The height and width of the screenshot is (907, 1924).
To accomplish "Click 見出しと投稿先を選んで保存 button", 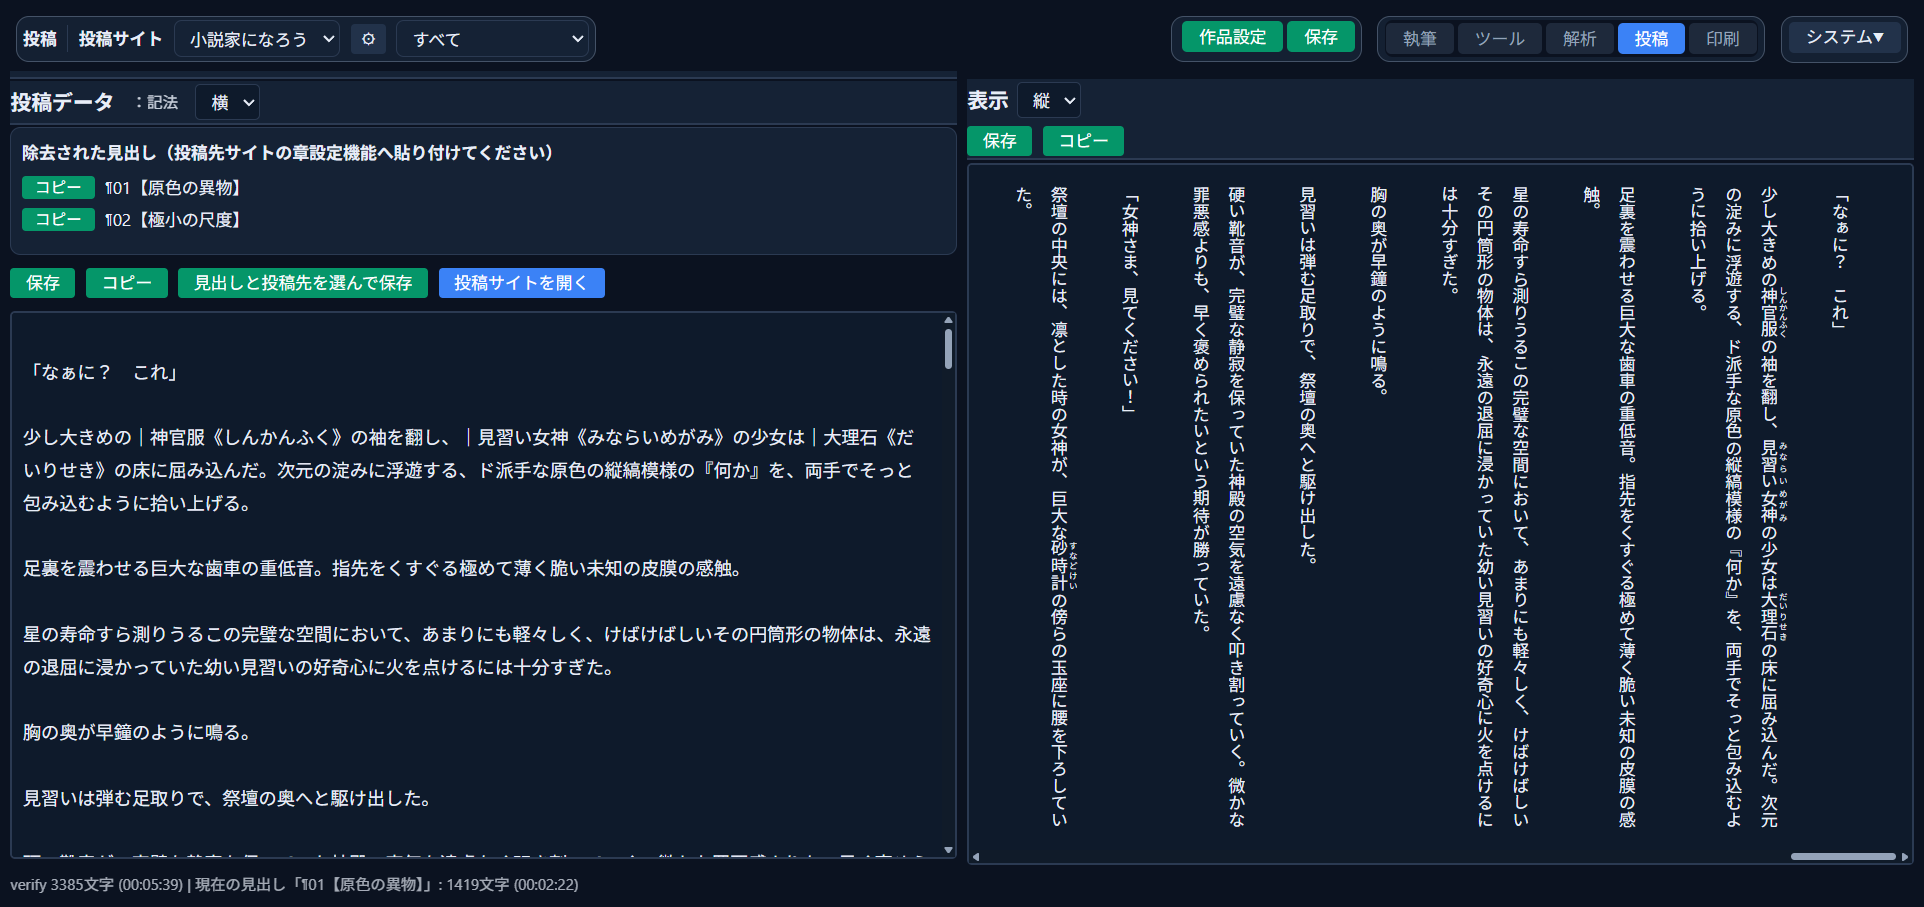I will (303, 283).
